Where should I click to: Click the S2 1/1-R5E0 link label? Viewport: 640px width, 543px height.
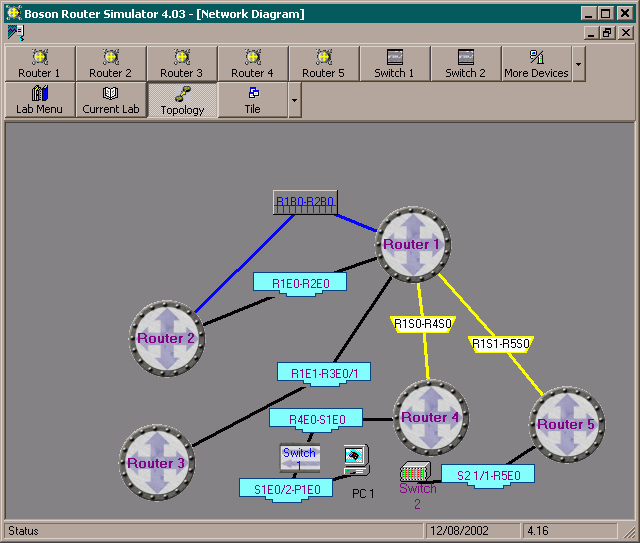pyautogui.click(x=488, y=476)
